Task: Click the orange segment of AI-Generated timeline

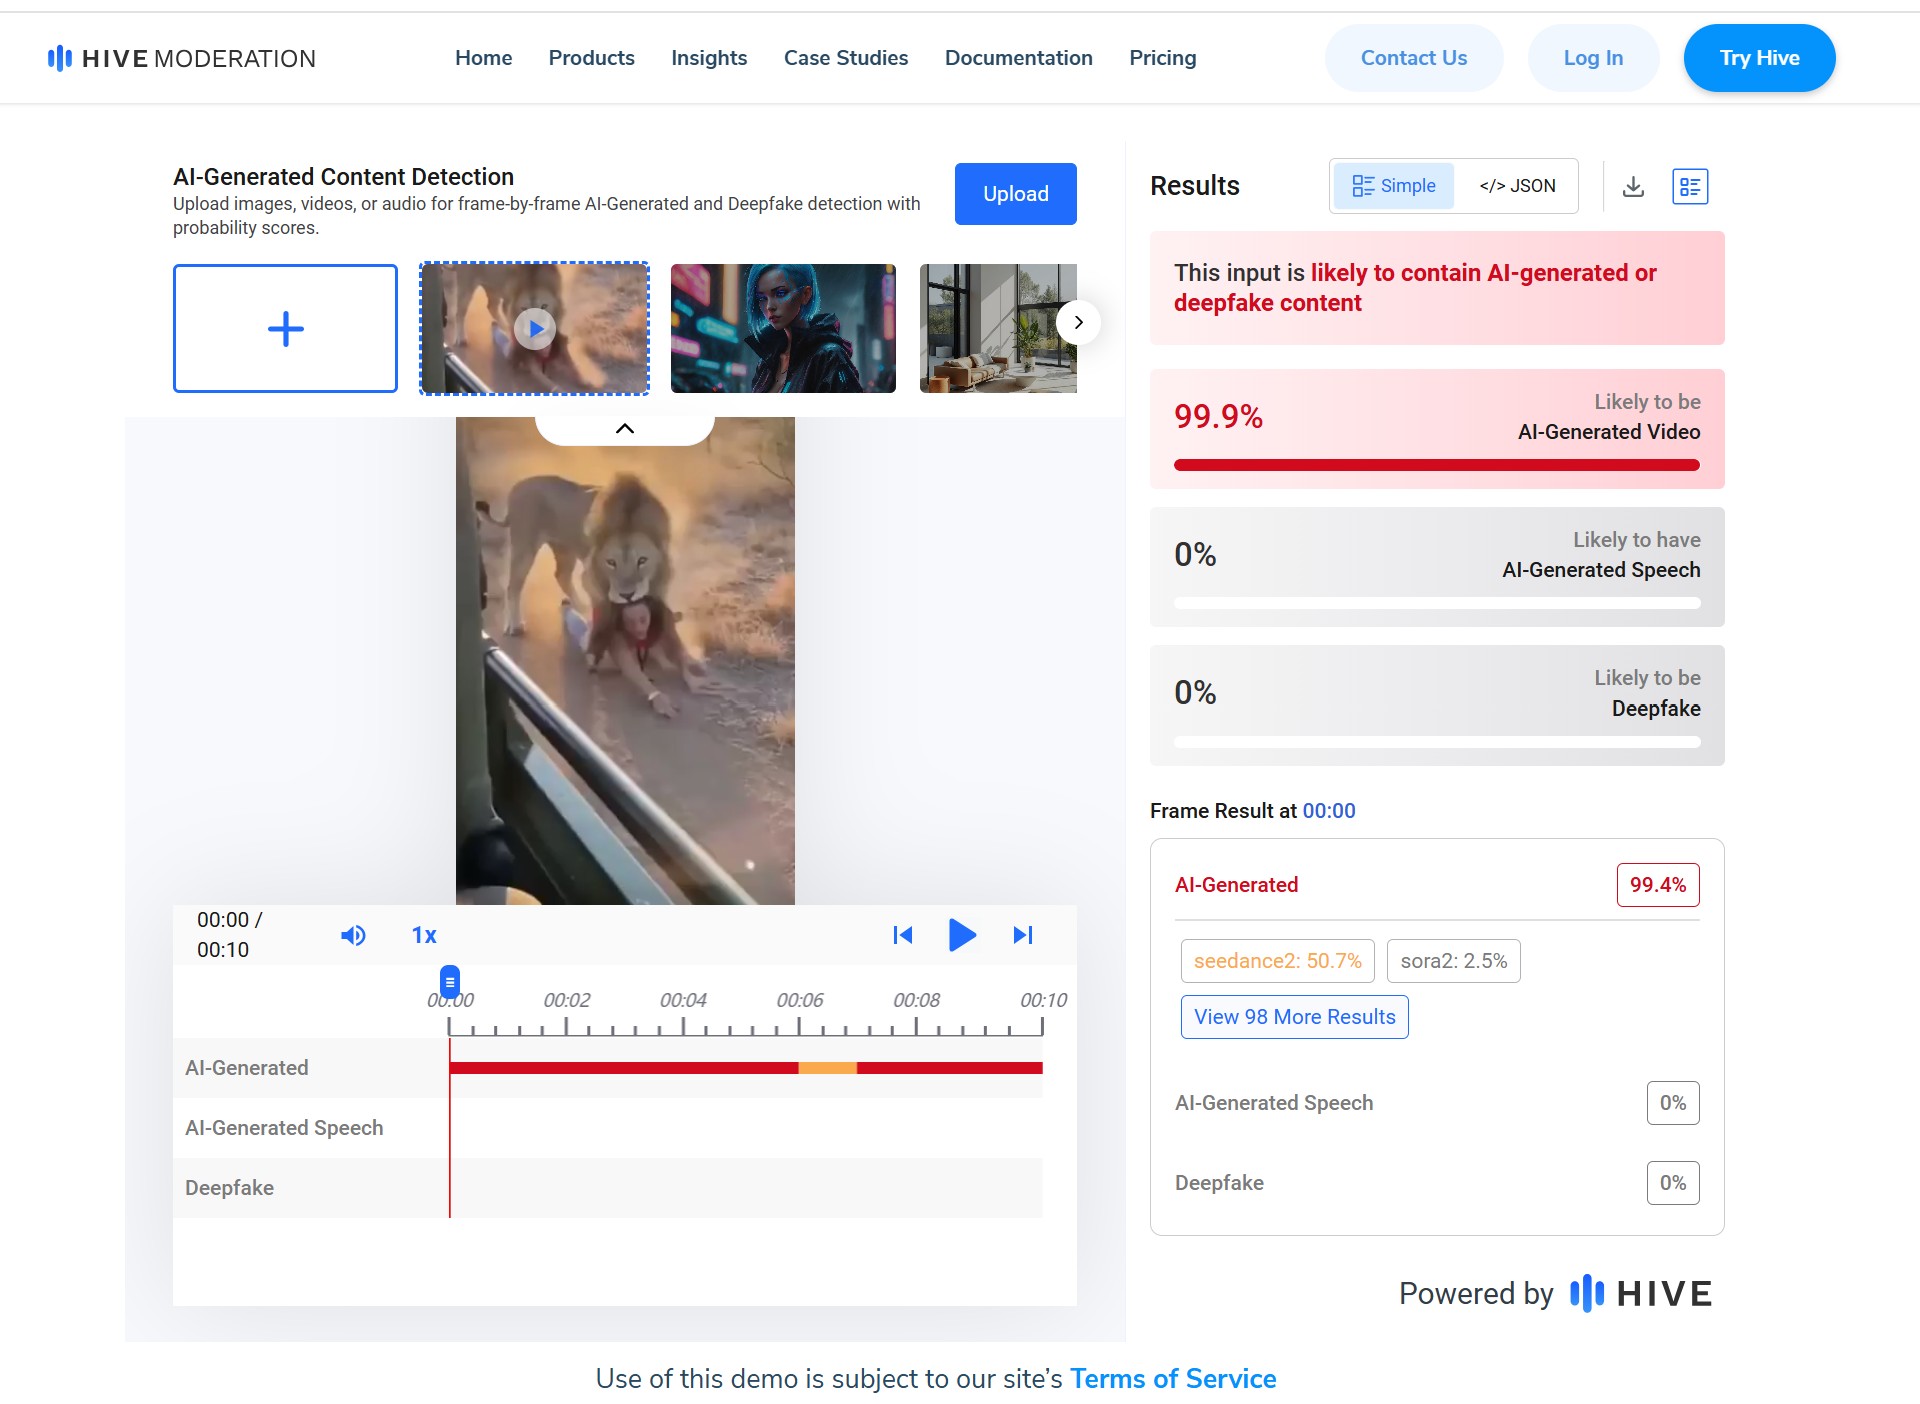Action: [x=827, y=1068]
